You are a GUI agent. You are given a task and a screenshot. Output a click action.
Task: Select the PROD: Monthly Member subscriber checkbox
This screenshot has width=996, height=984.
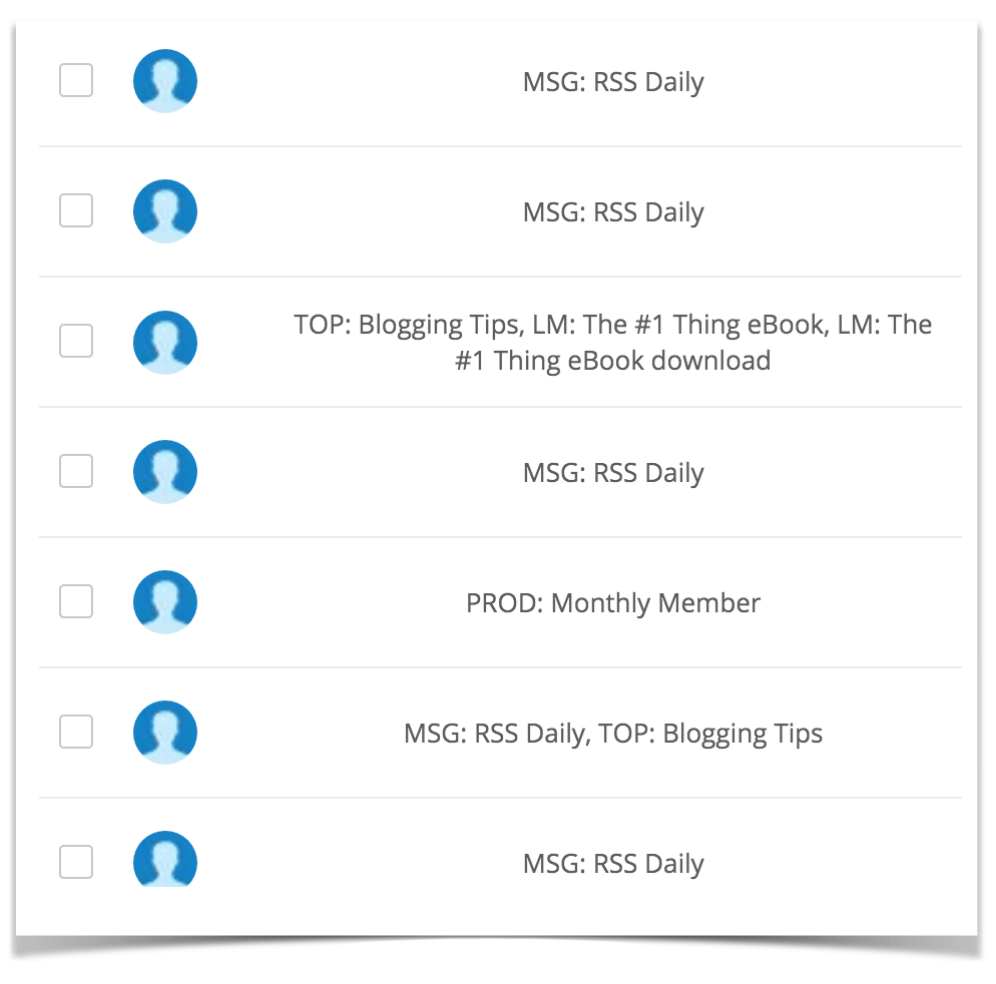click(75, 602)
